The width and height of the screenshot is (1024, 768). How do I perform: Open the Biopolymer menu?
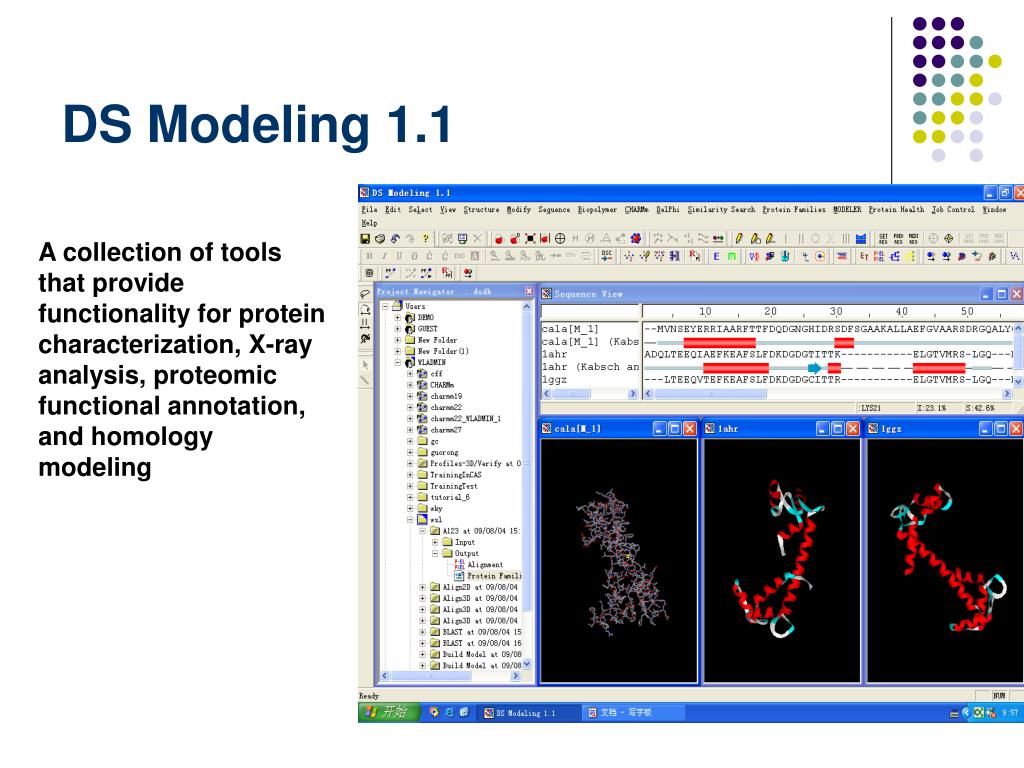click(597, 210)
